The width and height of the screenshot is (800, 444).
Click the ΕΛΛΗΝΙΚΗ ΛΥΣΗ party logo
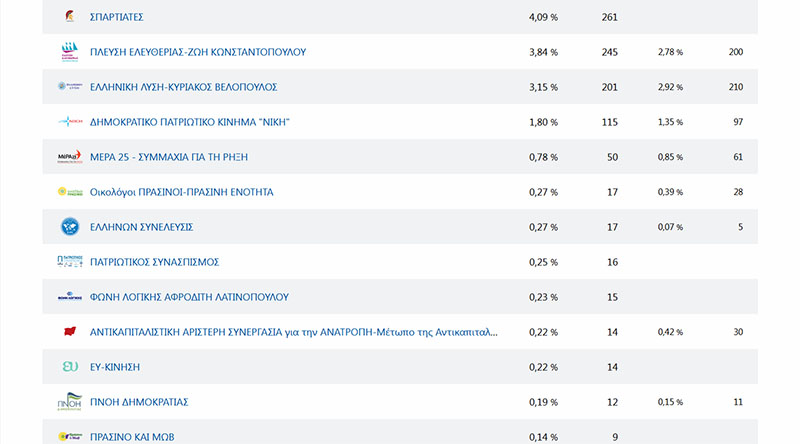point(68,87)
